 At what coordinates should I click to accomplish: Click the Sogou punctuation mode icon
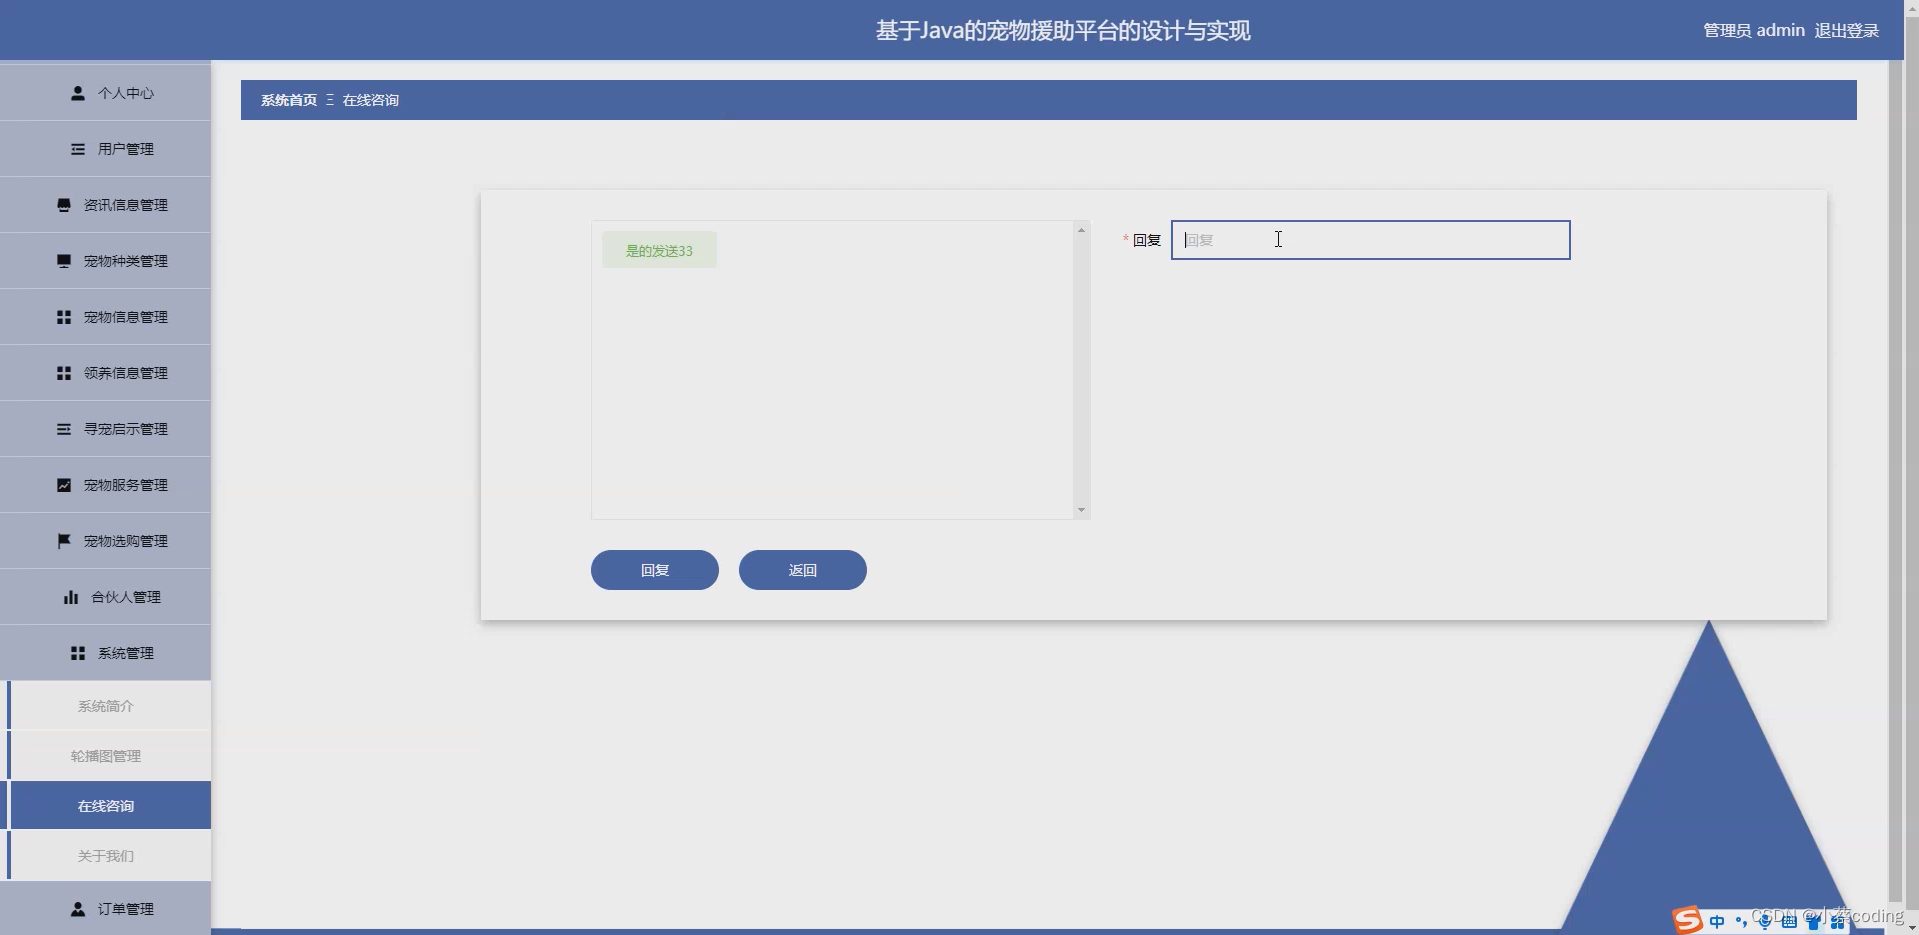click(x=1741, y=921)
